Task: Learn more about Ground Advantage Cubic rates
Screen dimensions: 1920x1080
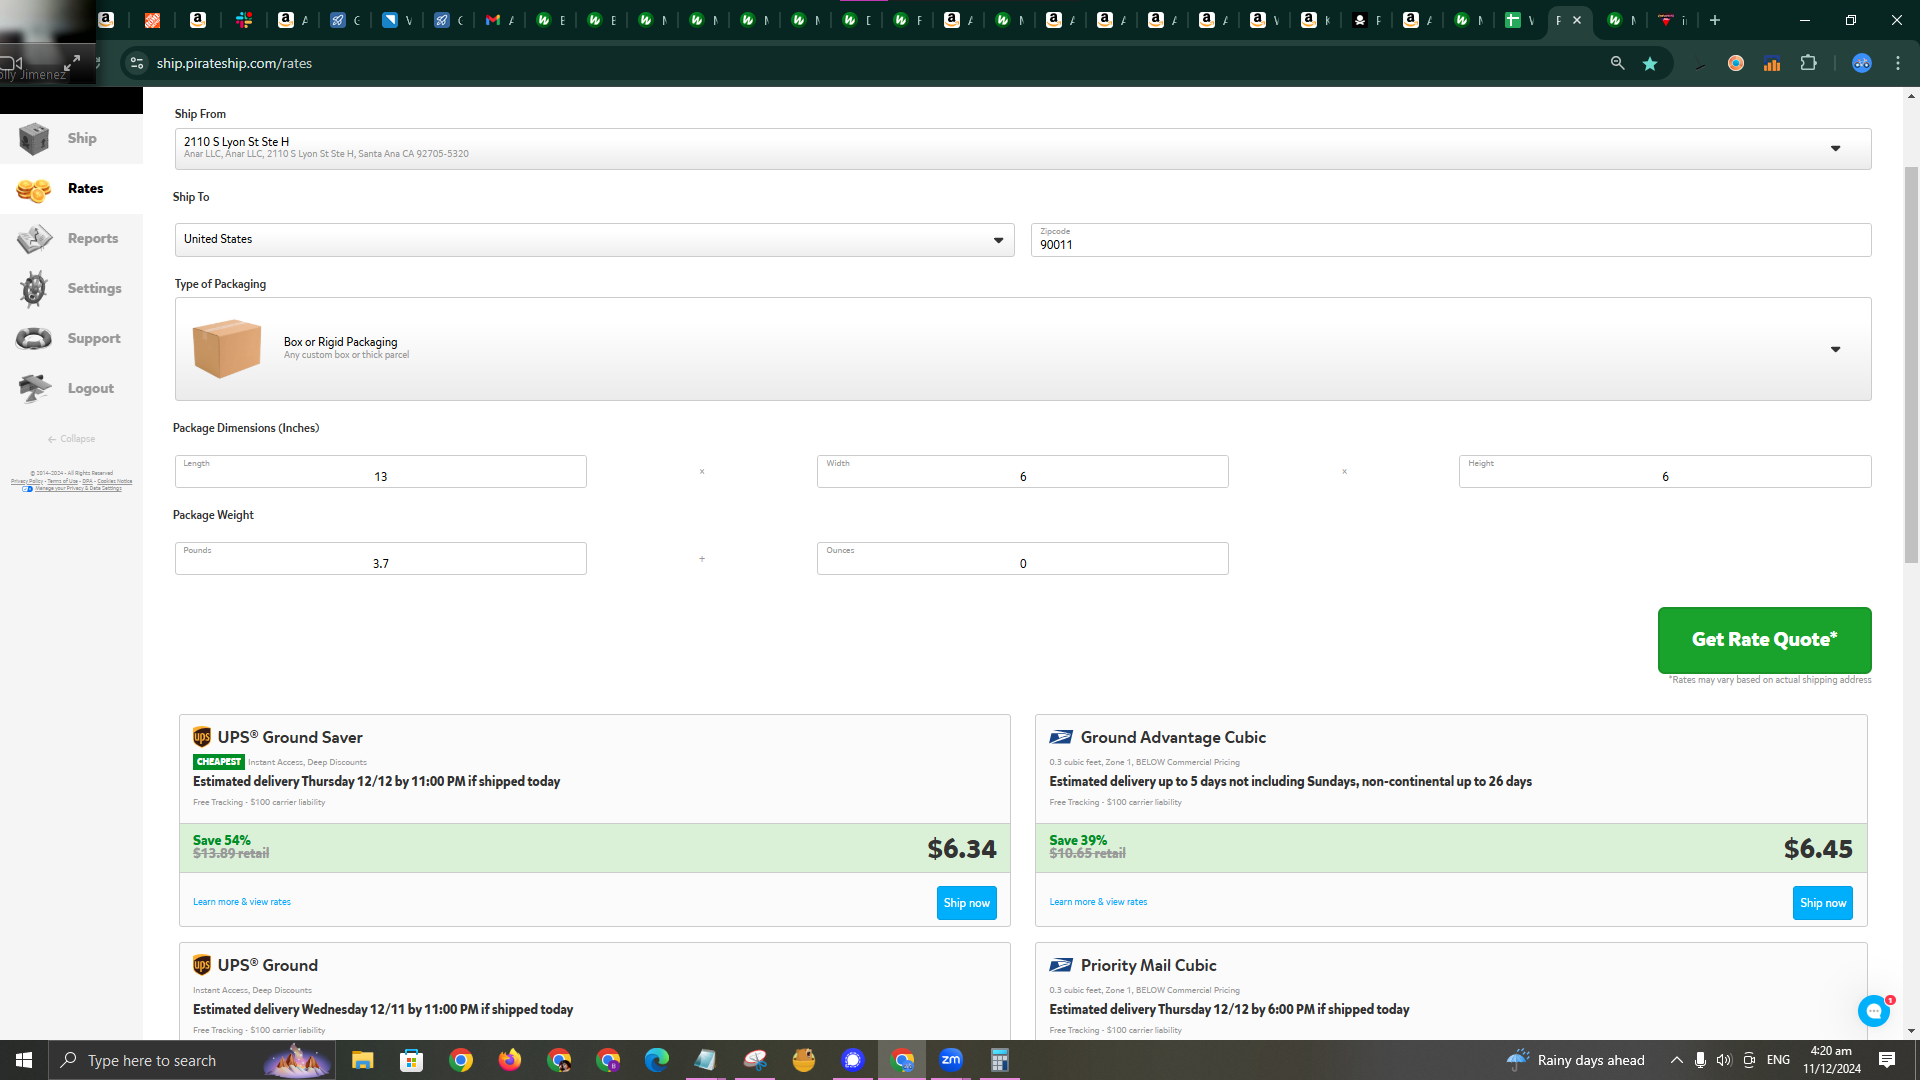Action: click(x=1098, y=902)
